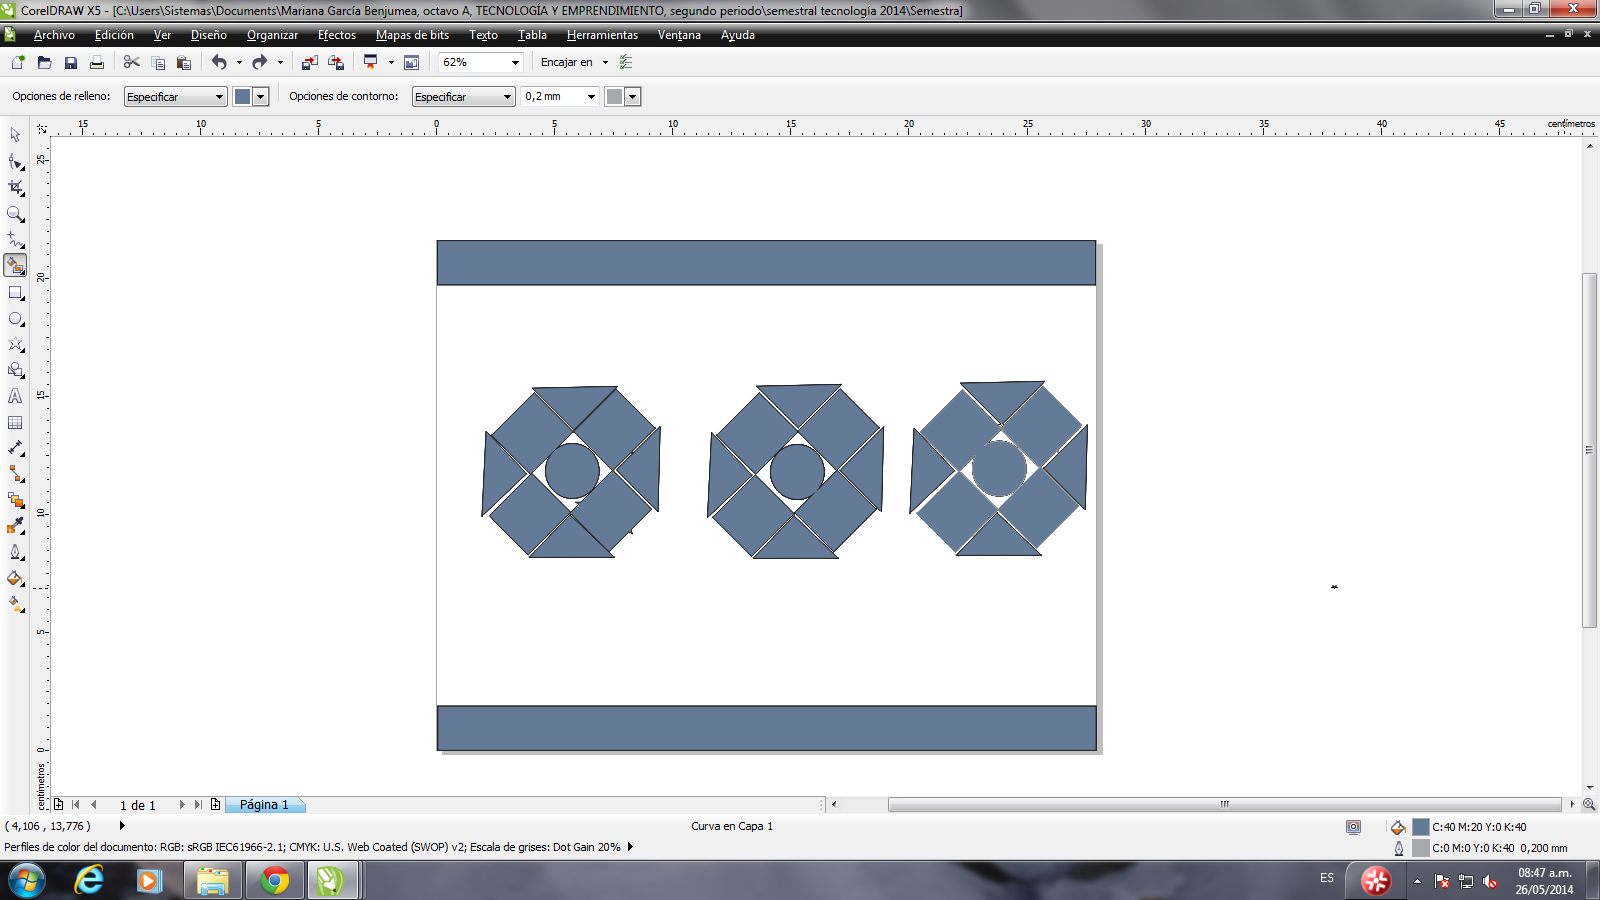Open the Organizar menu

click(x=272, y=35)
